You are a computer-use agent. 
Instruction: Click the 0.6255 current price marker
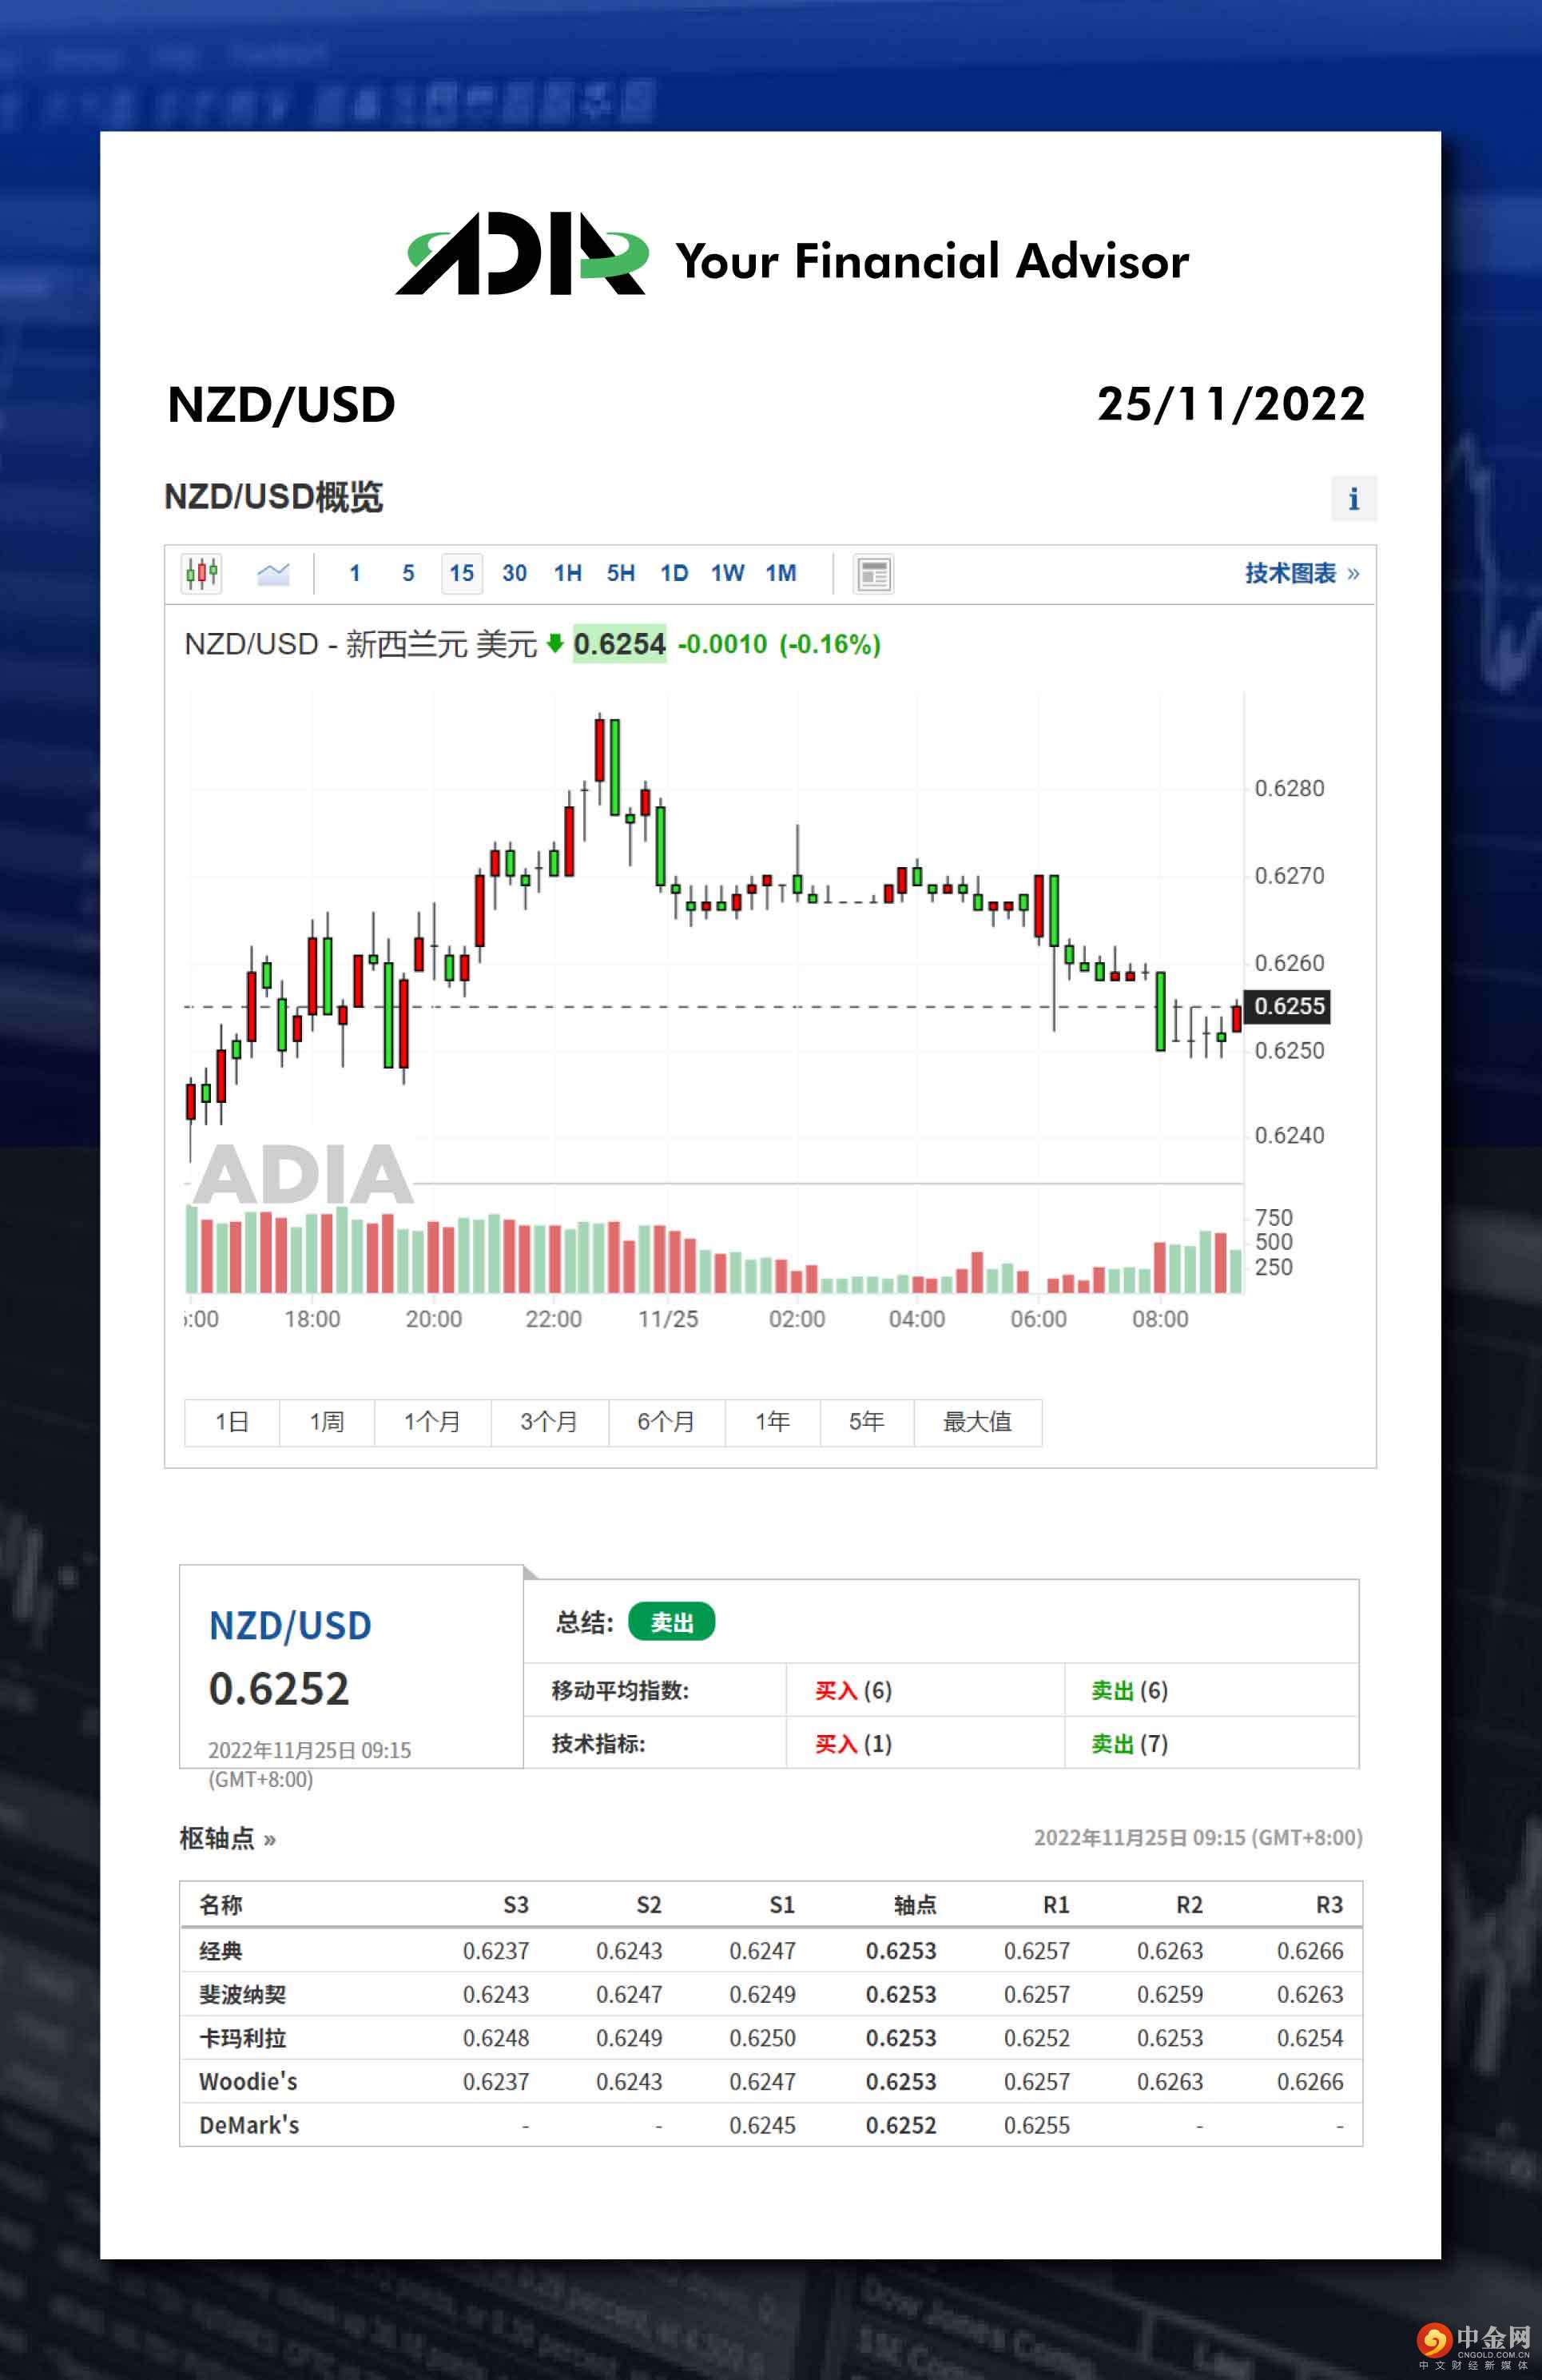(1288, 1006)
